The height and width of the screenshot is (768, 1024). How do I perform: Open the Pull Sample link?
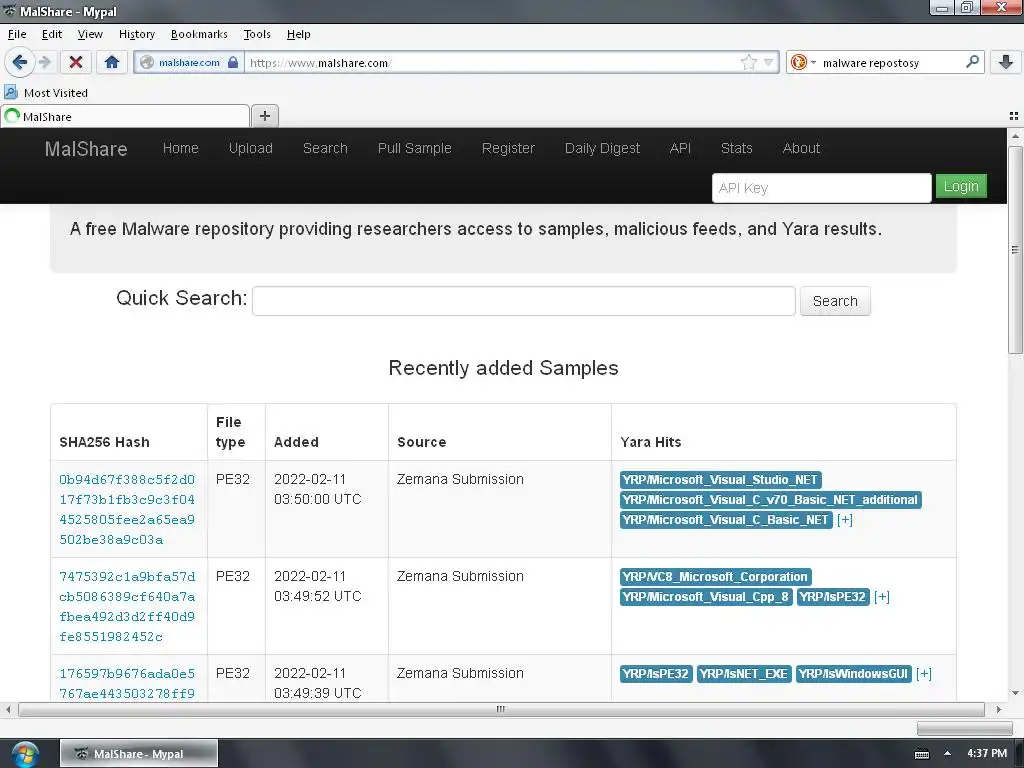click(x=414, y=148)
